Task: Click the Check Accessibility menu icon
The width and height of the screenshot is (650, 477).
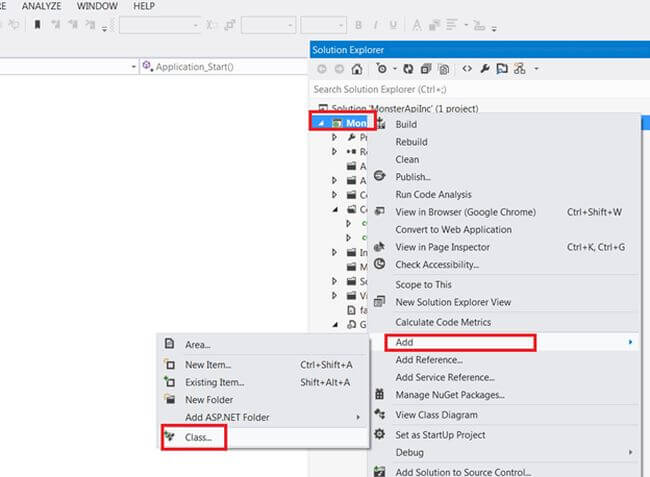Action: tap(380, 264)
